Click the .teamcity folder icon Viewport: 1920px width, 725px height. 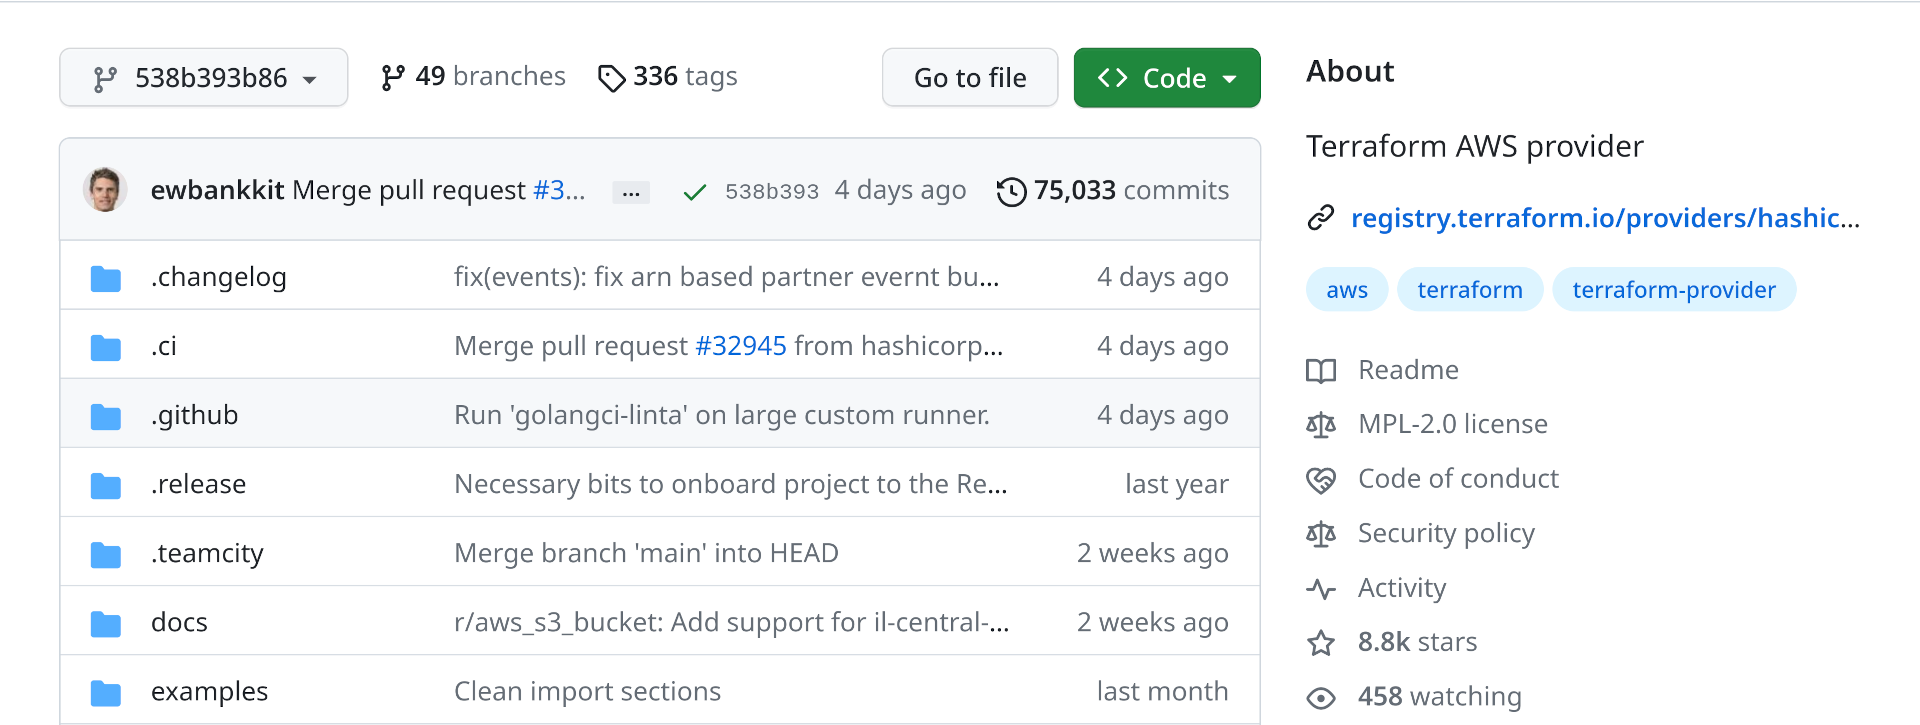coord(106,554)
